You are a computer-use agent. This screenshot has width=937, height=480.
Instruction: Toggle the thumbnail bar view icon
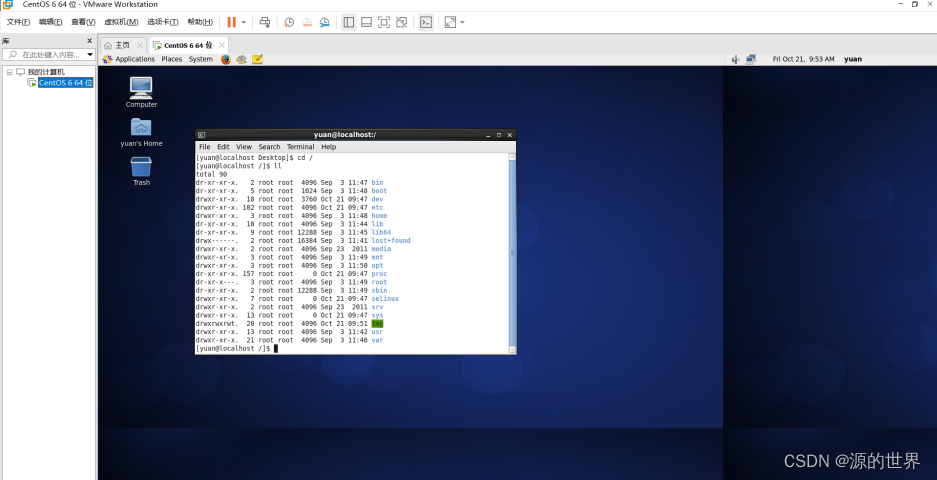[x=366, y=22]
